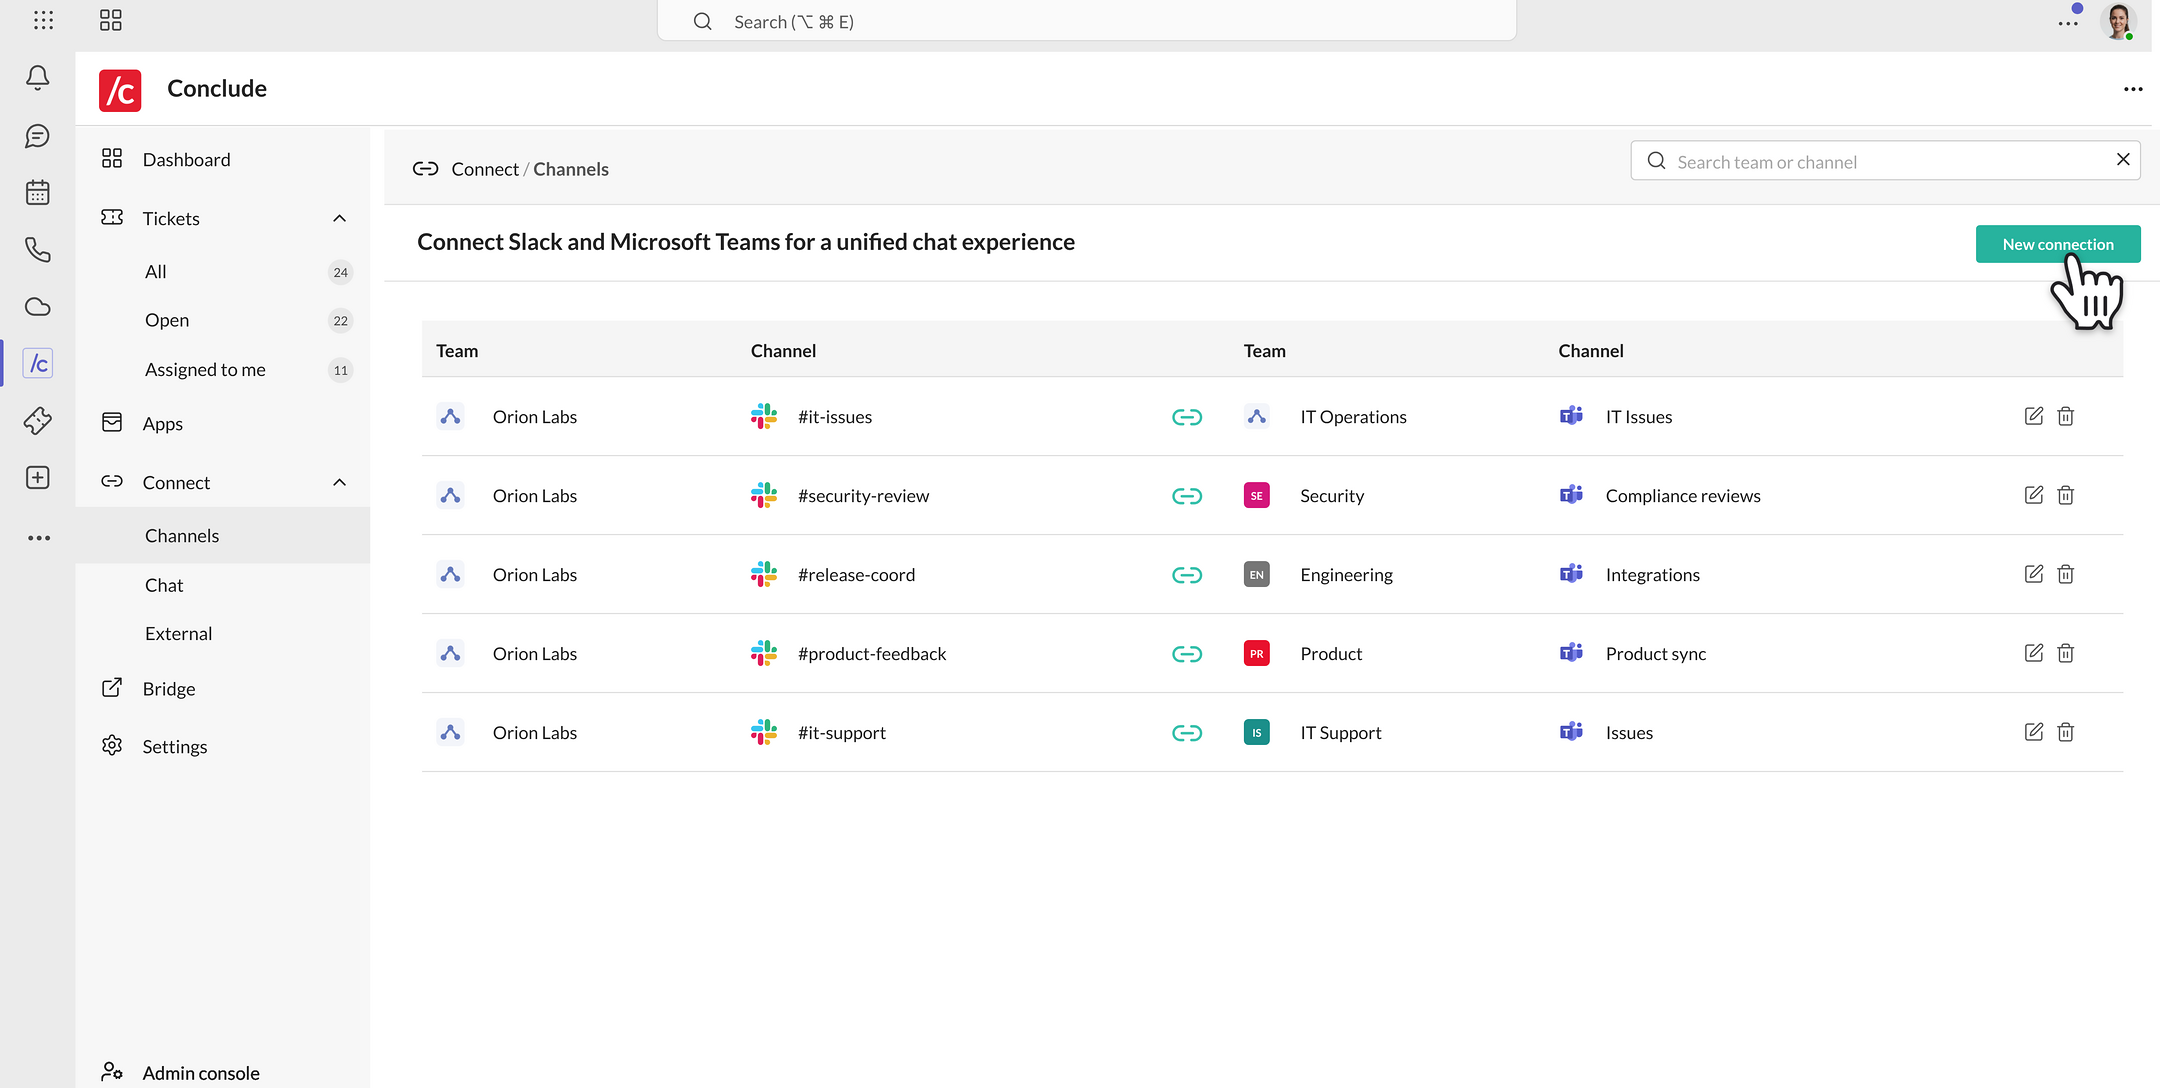Viewport: 2160px width, 1088px height.
Task: Select Channels under Connect
Action: (x=222, y=535)
